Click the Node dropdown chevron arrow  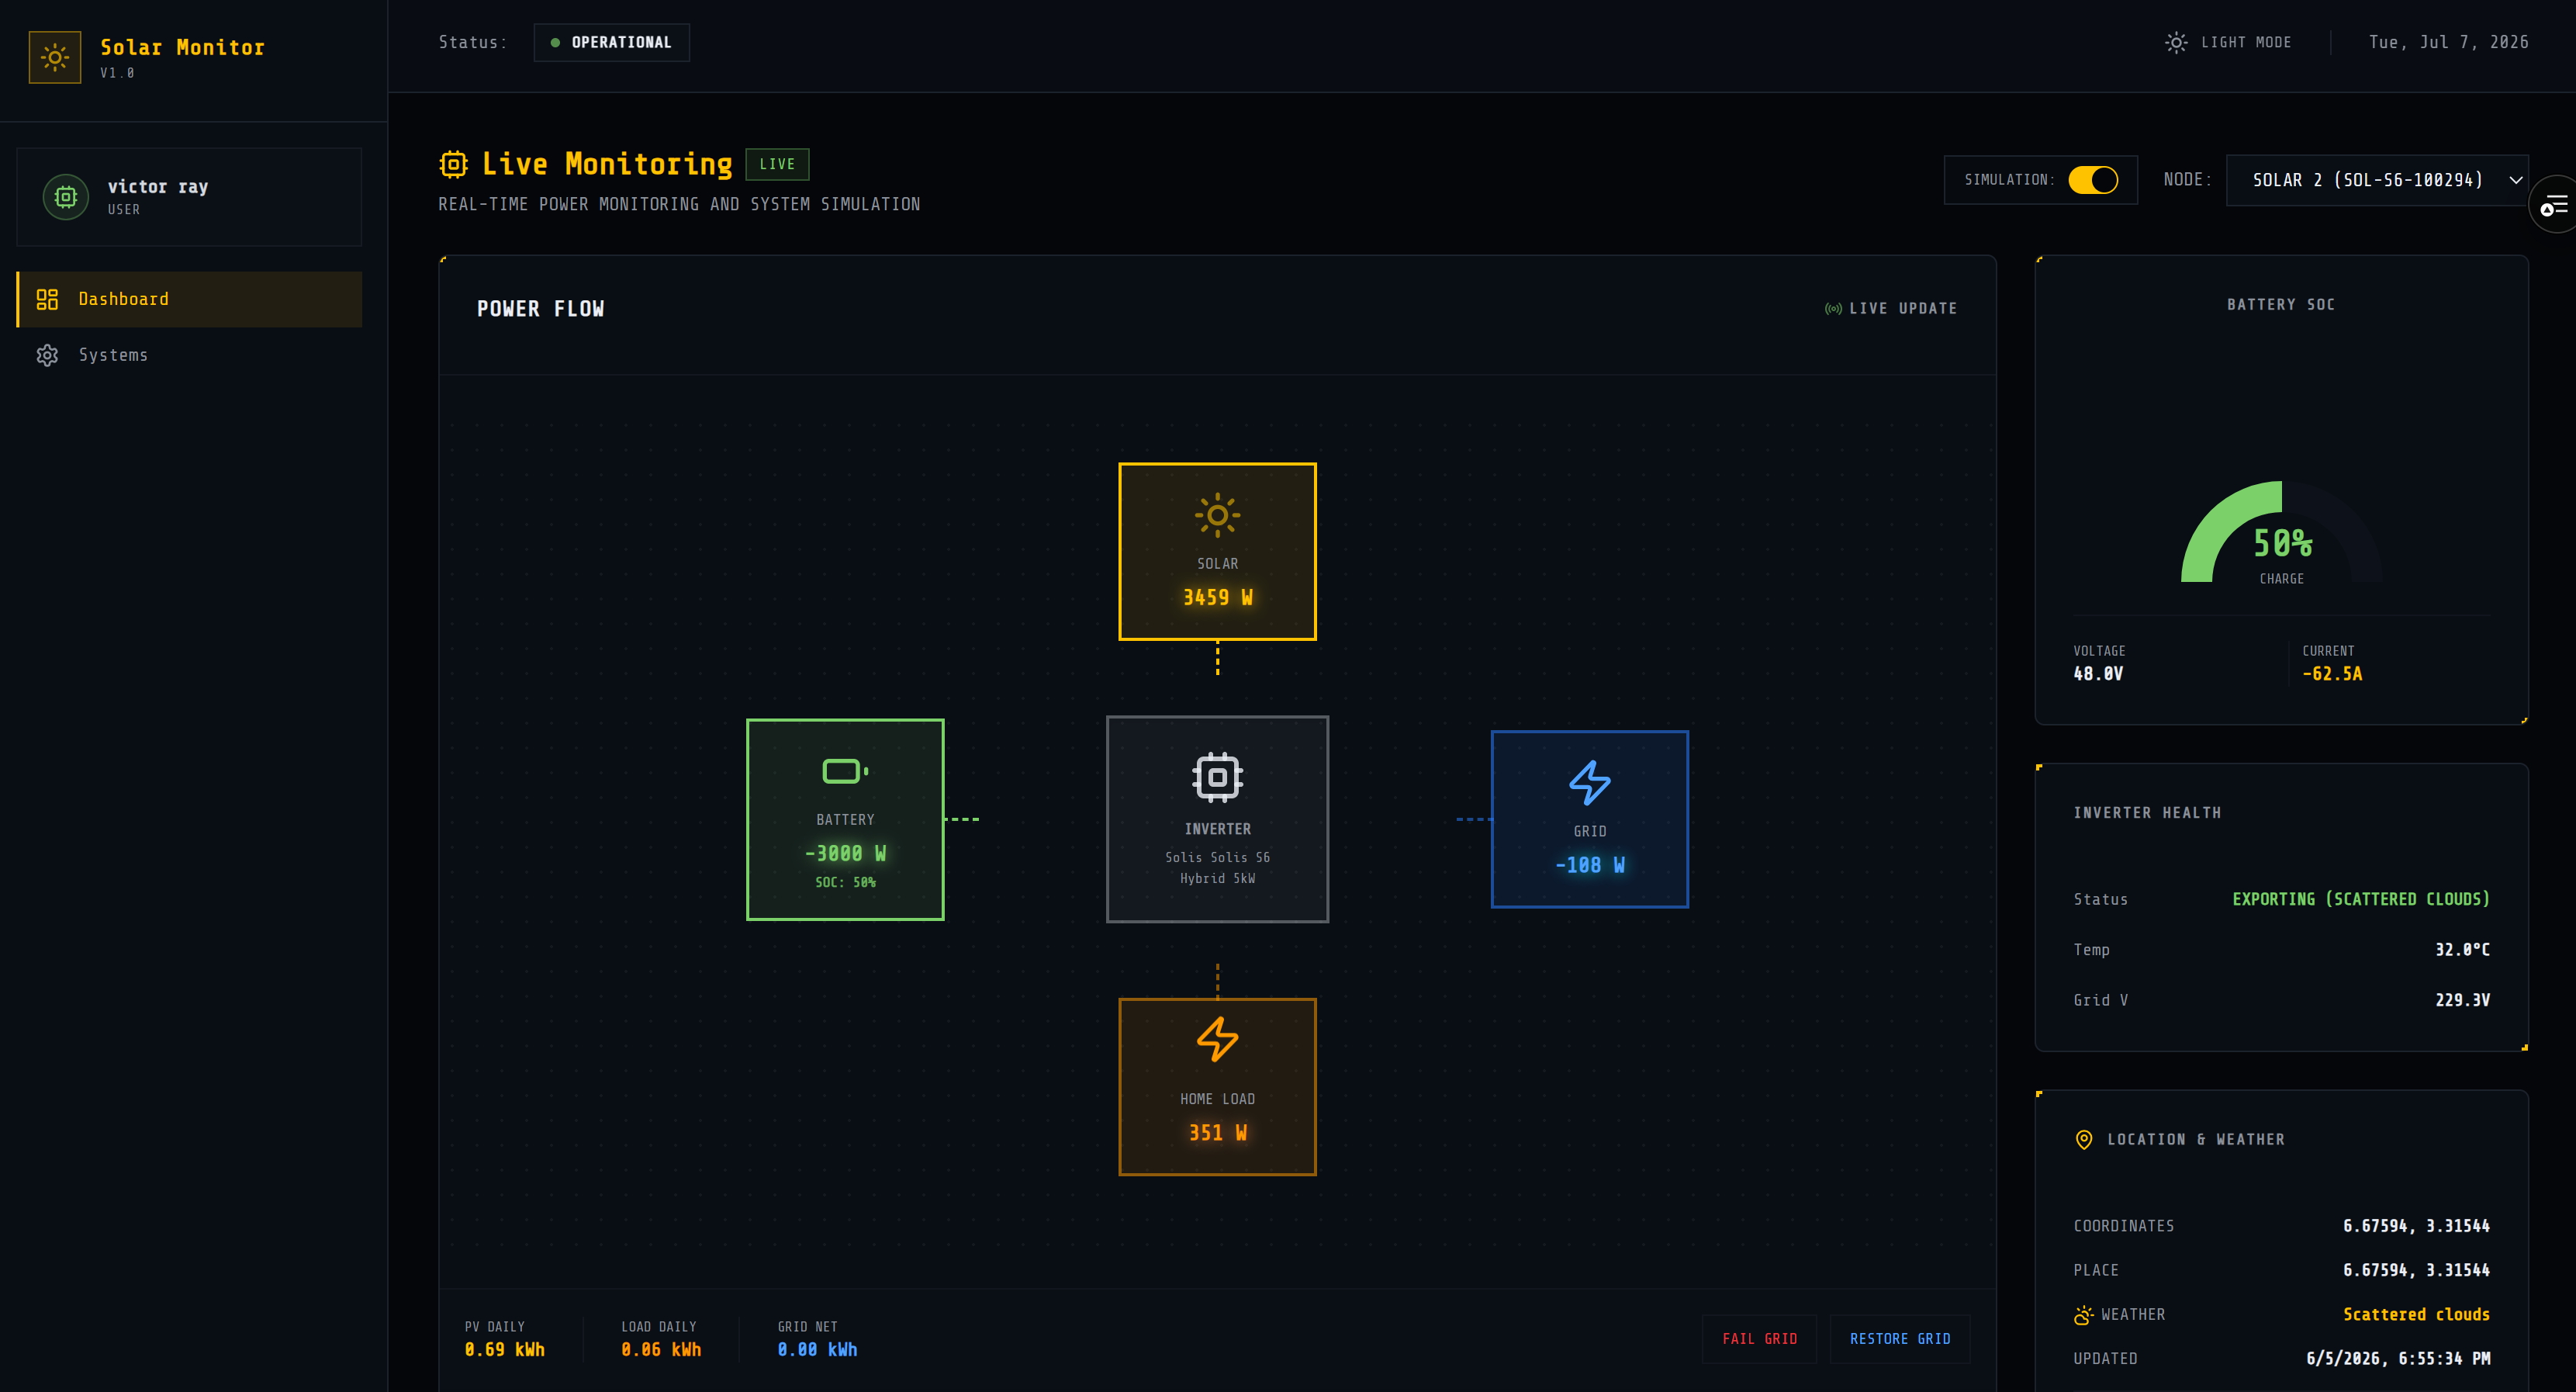[2516, 181]
